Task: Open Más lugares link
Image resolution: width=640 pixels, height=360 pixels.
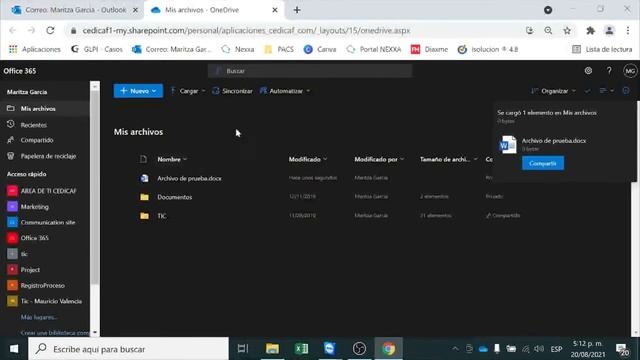Action: 39,317
